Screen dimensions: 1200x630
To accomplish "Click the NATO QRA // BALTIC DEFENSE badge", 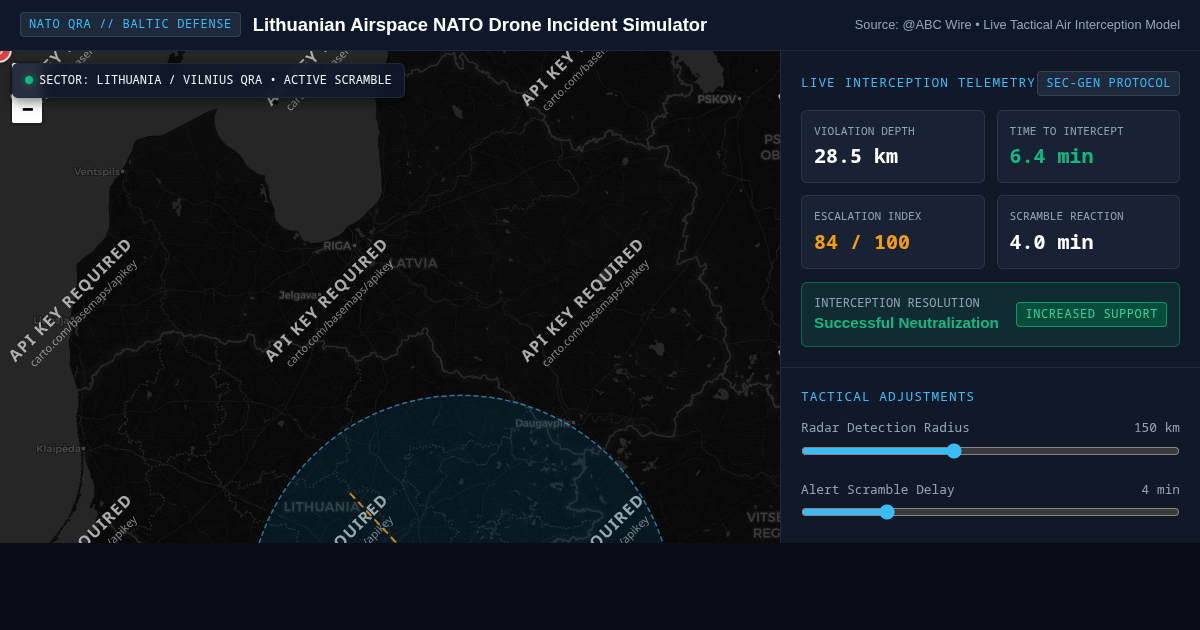I will 130,24.
